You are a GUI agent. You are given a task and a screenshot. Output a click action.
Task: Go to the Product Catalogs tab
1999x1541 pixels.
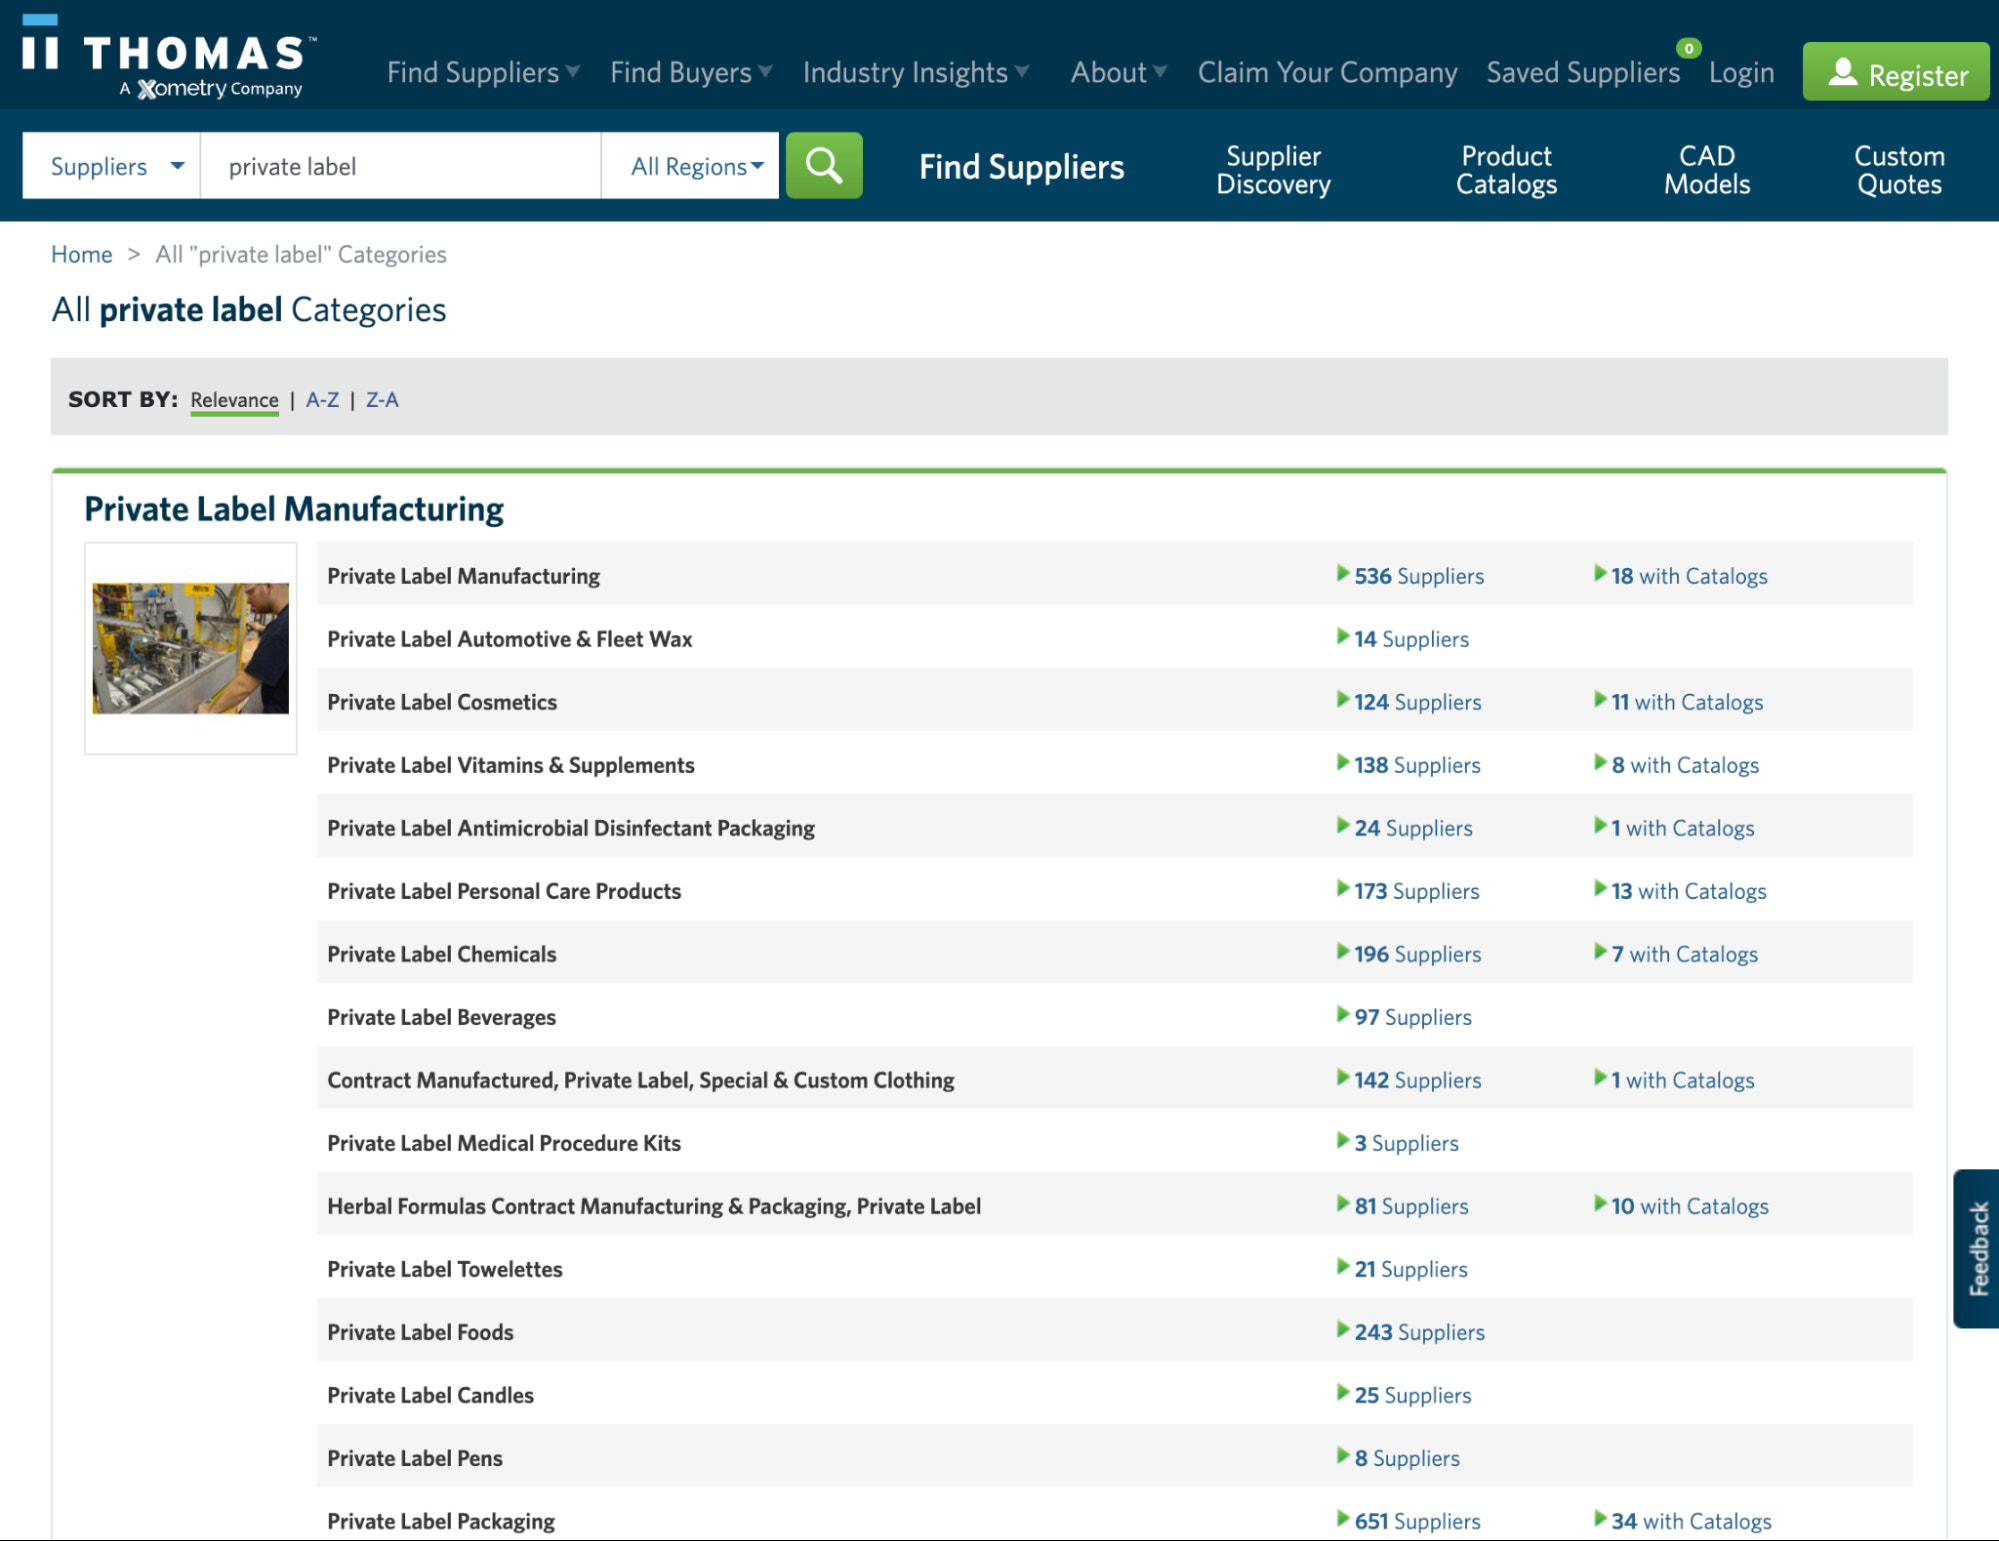tap(1506, 170)
